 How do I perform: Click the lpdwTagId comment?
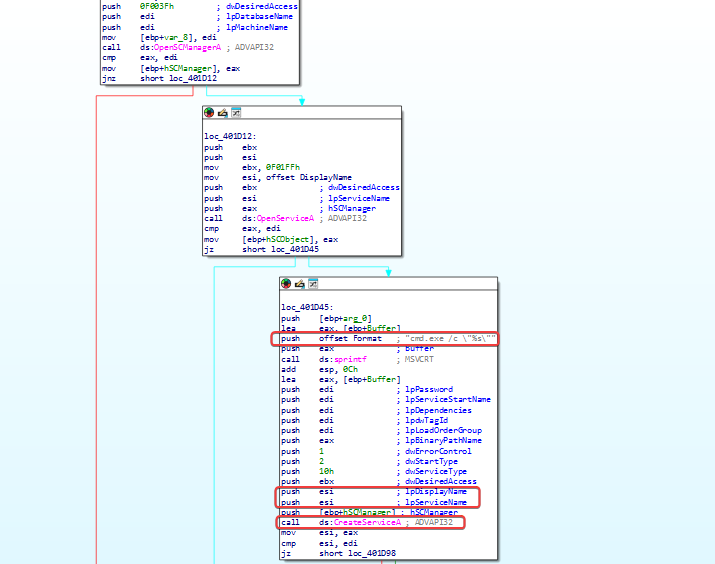pyautogui.click(x=426, y=420)
